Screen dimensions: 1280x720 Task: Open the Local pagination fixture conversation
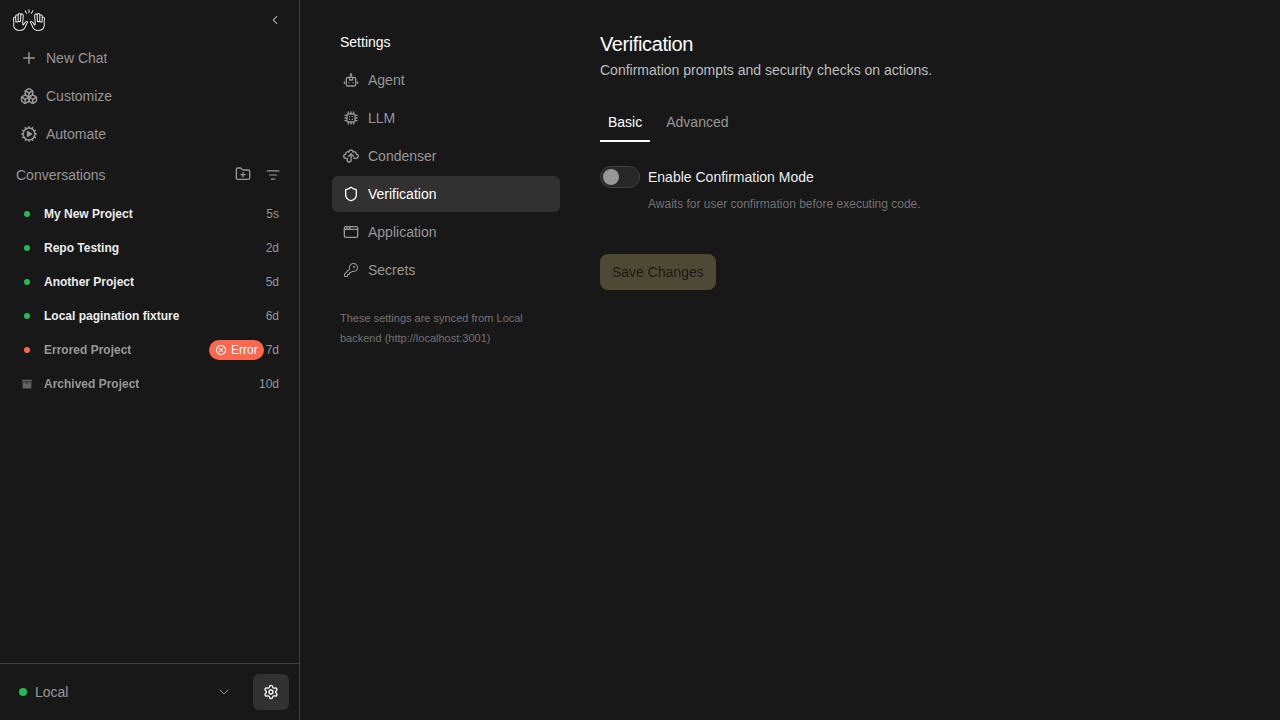click(x=150, y=316)
